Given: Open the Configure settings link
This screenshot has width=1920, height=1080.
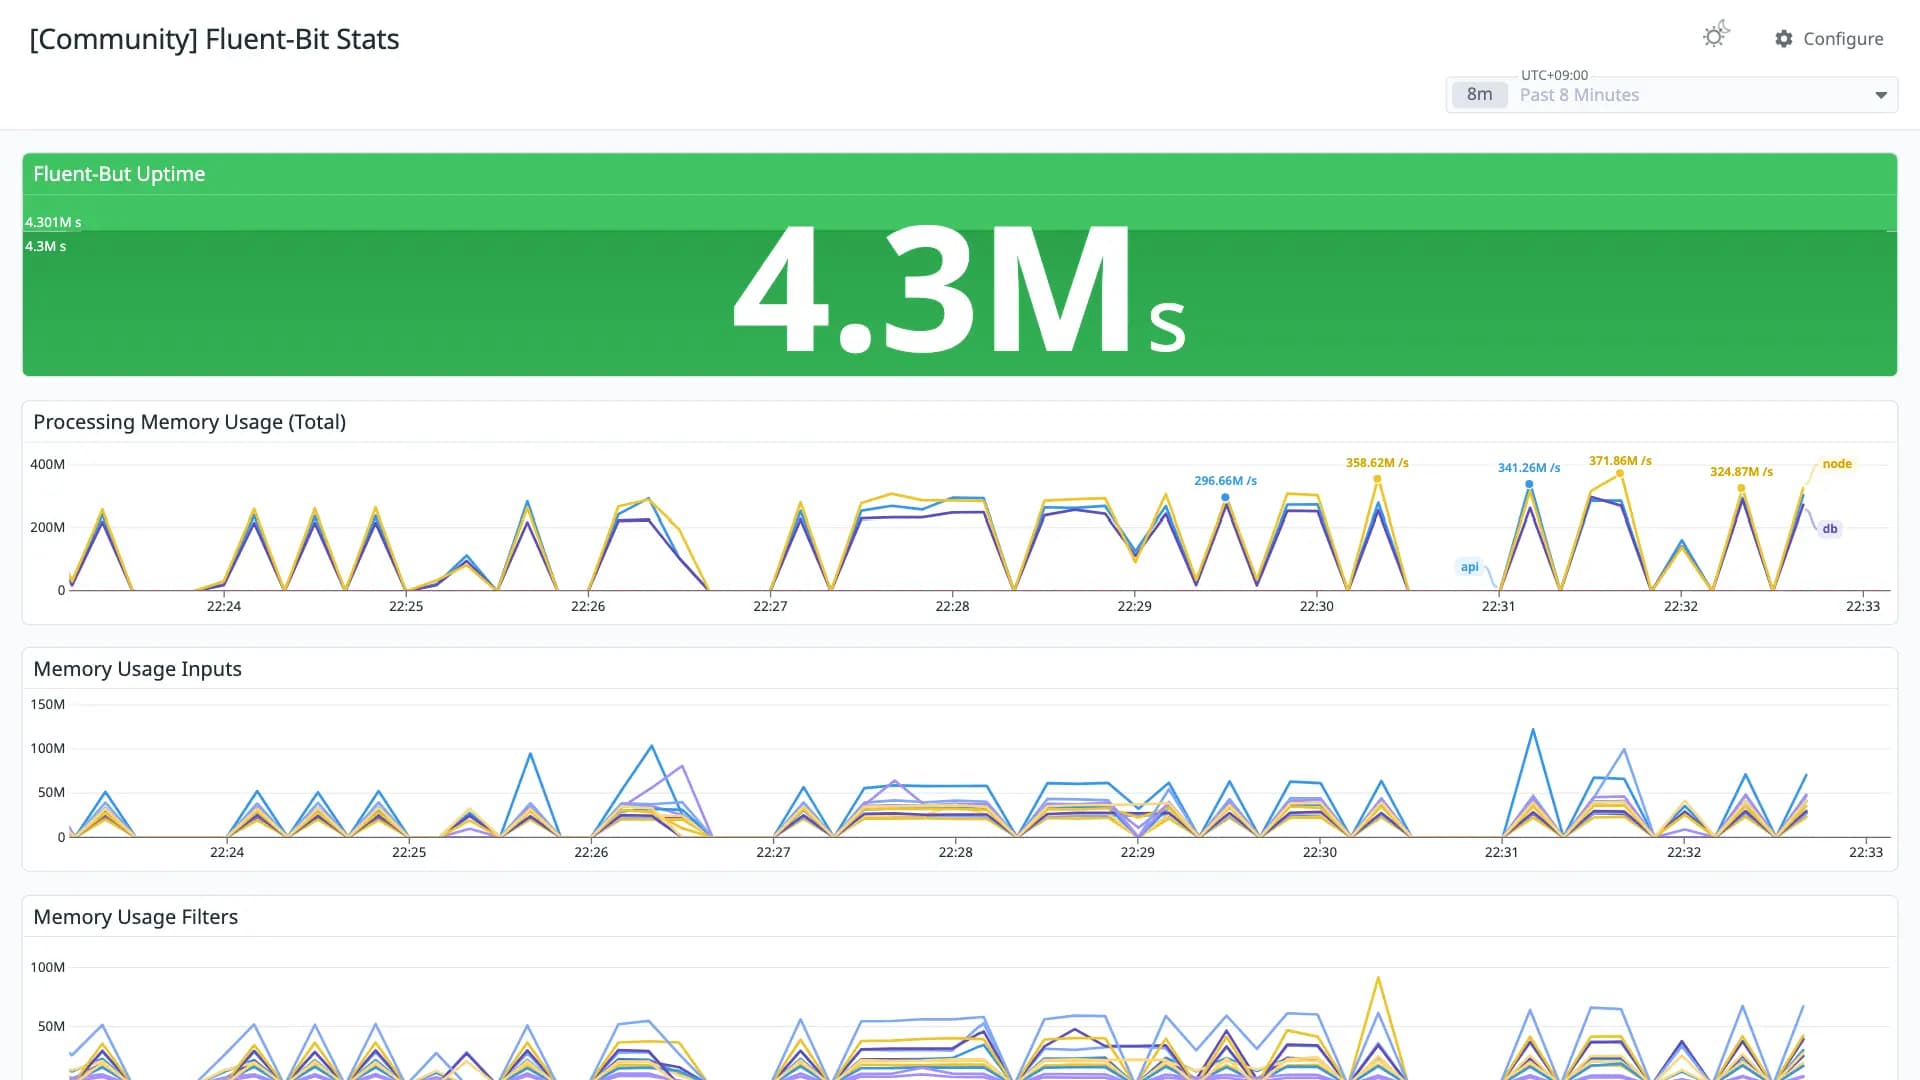Looking at the screenshot, I should pyautogui.click(x=1829, y=38).
